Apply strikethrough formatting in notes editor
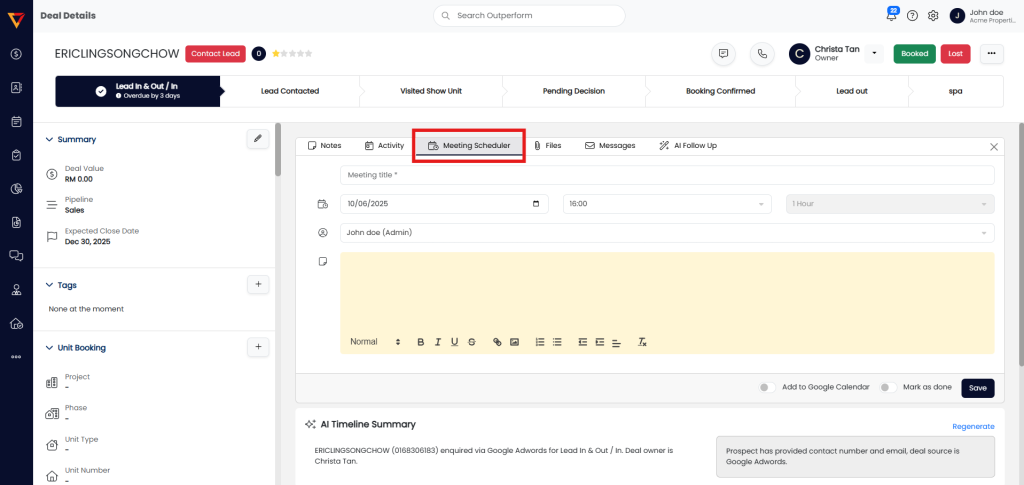Viewport: 1024px width, 485px height. click(x=472, y=342)
